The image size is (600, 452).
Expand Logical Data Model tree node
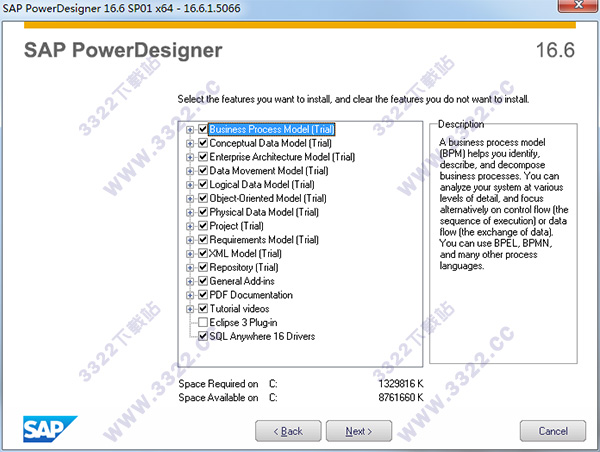pos(190,185)
